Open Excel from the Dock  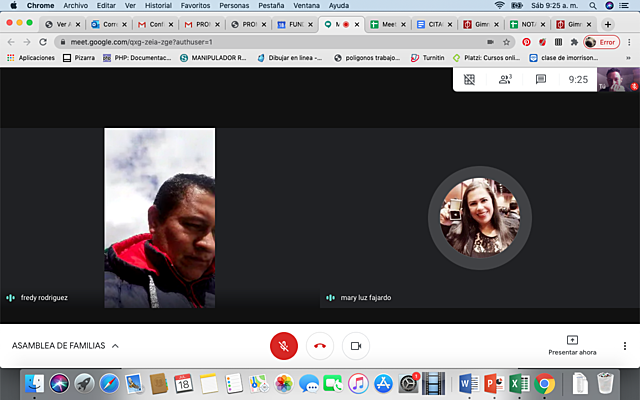(519, 383)
